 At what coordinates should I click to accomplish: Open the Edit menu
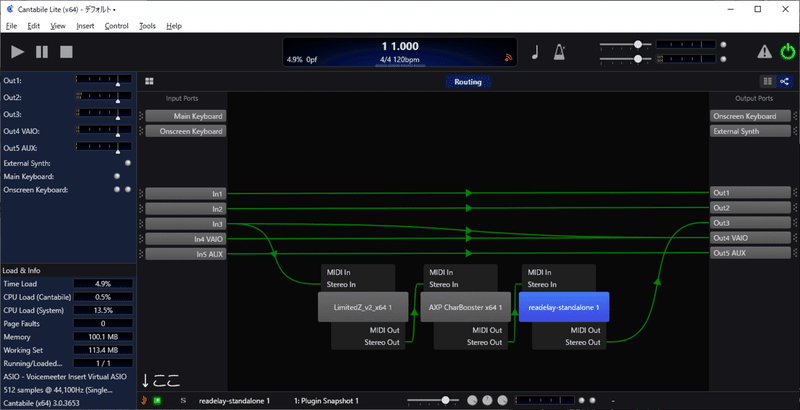(34, 26)
